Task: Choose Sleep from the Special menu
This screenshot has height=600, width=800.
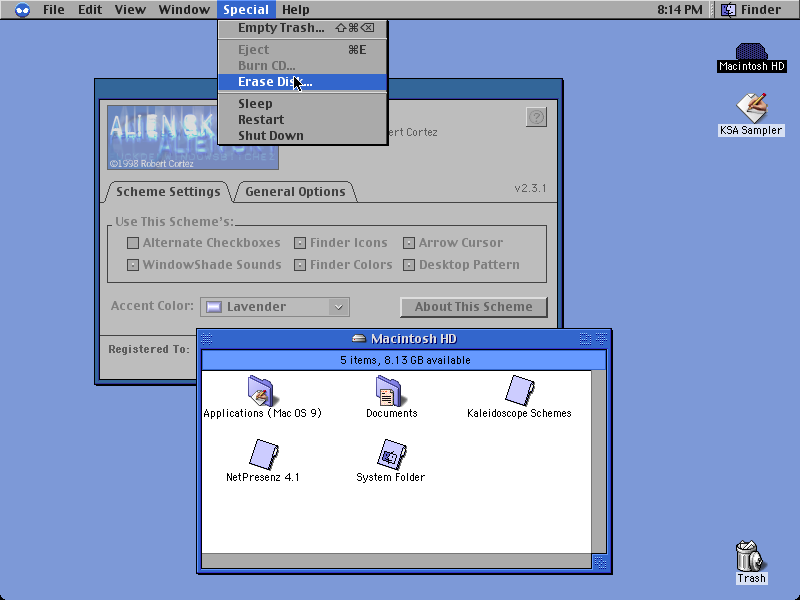Action: coord(303,104)
